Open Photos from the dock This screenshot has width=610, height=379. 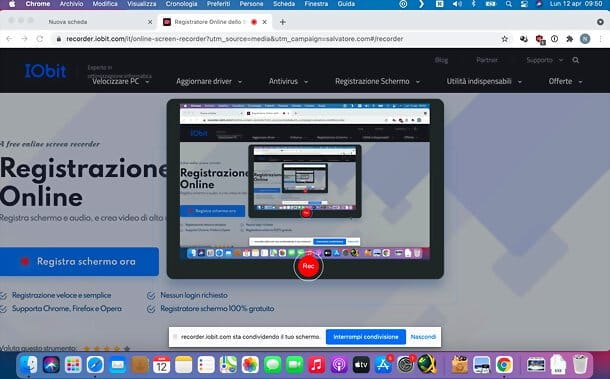point(250,365)
